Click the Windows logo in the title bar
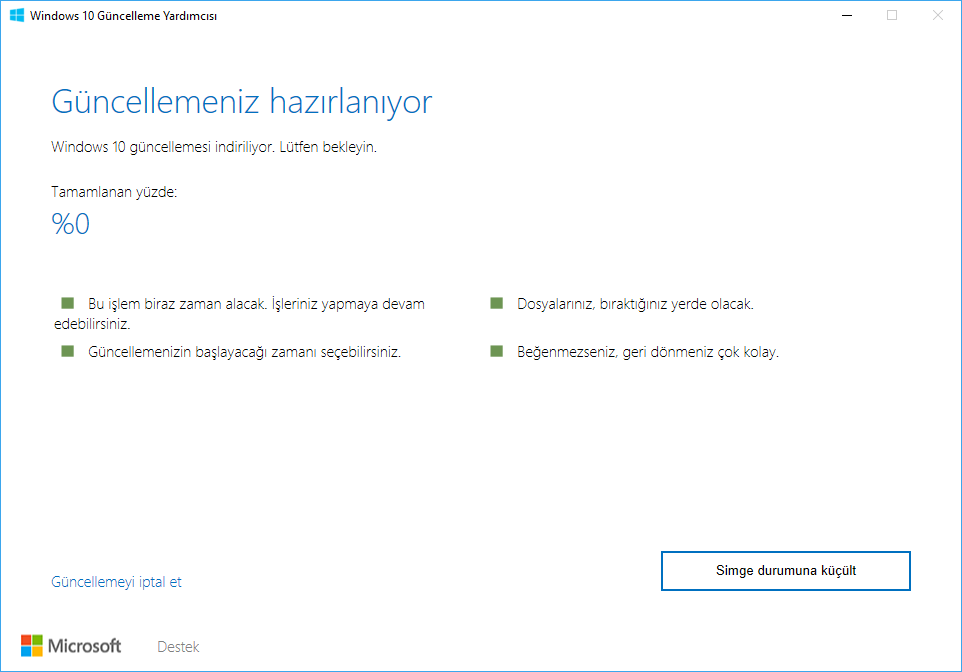 point(17,15)
